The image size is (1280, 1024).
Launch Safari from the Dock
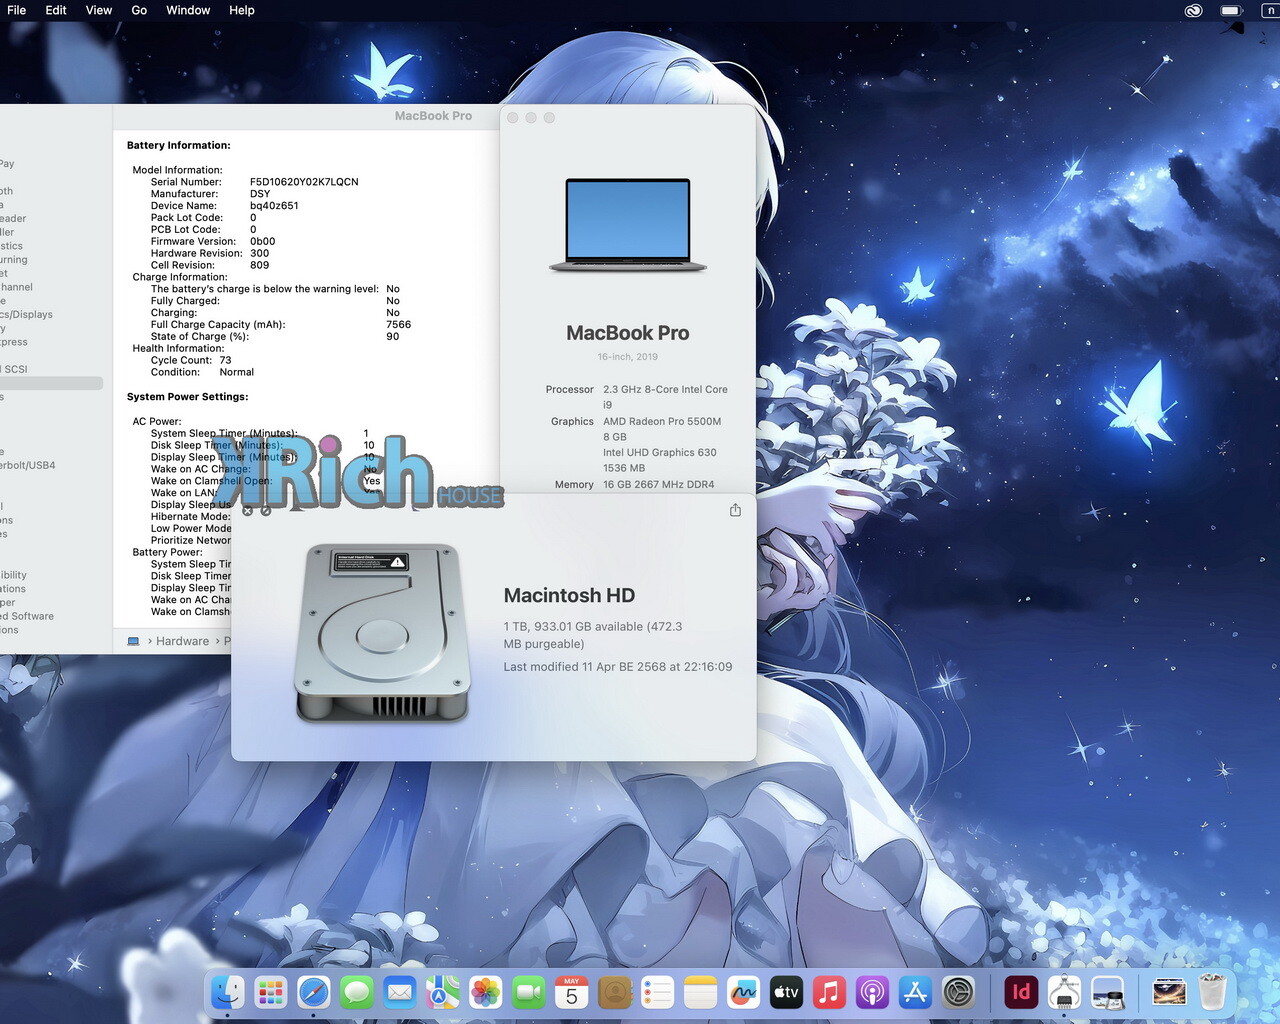point(313,993)
